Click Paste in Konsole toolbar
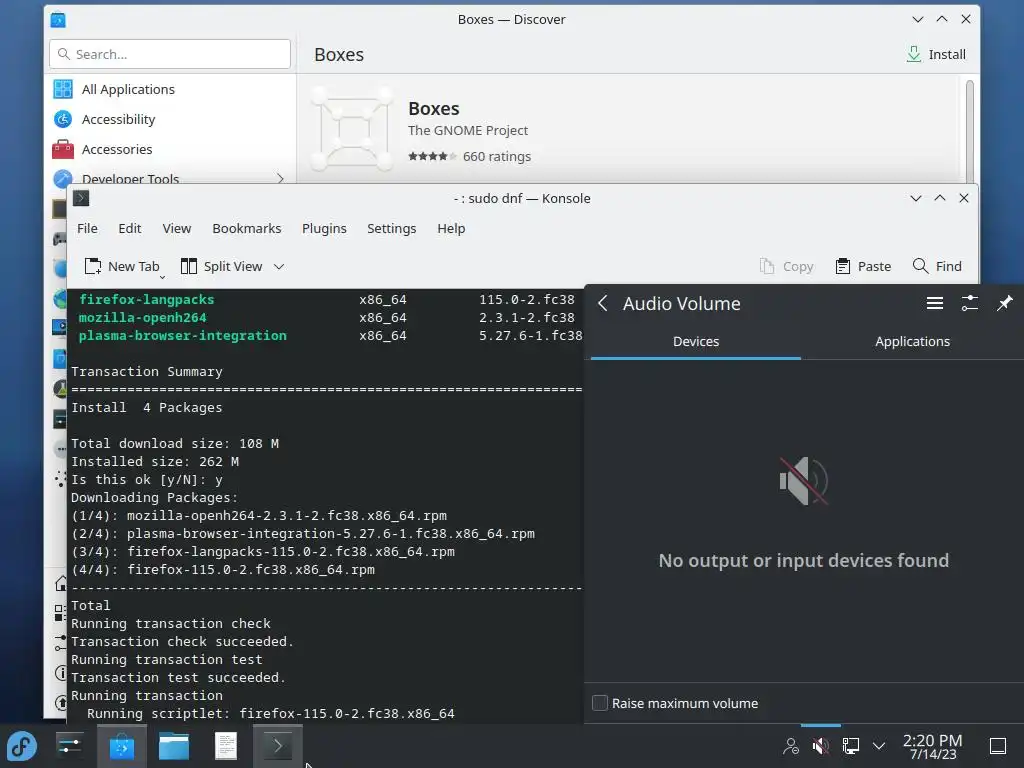The image size is (1024, 768). point(863,266)
